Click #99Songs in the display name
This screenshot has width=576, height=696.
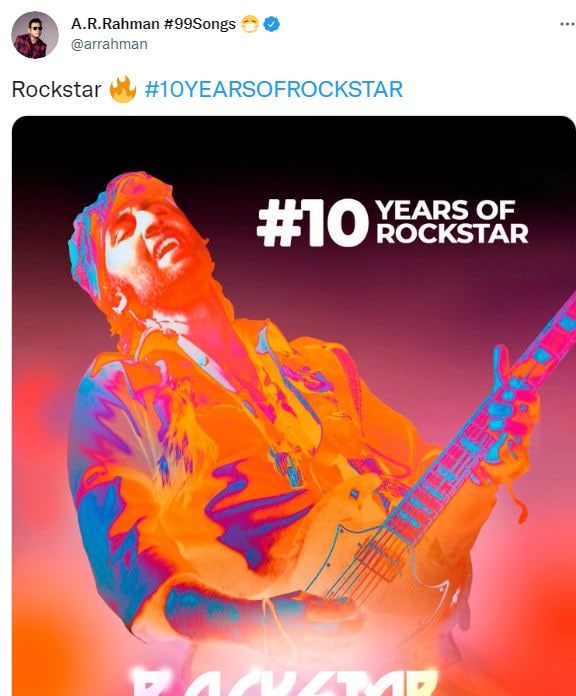pos(200,24)
